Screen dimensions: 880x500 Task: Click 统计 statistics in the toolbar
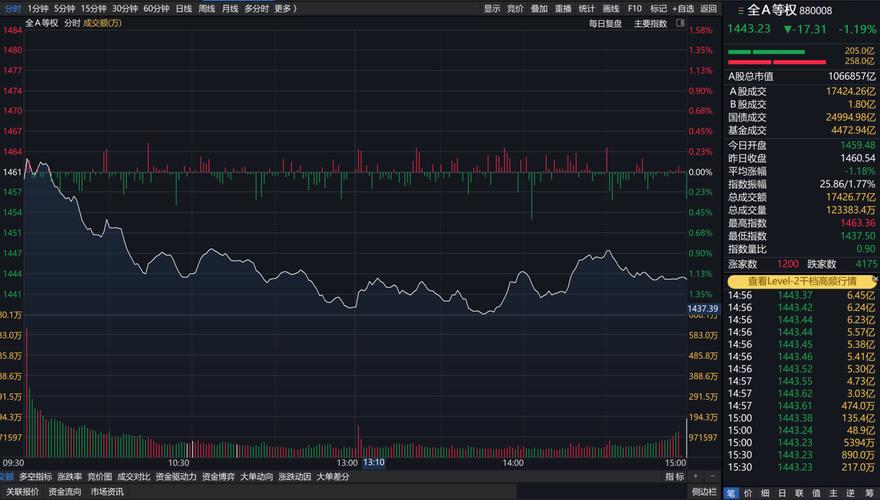586,8
